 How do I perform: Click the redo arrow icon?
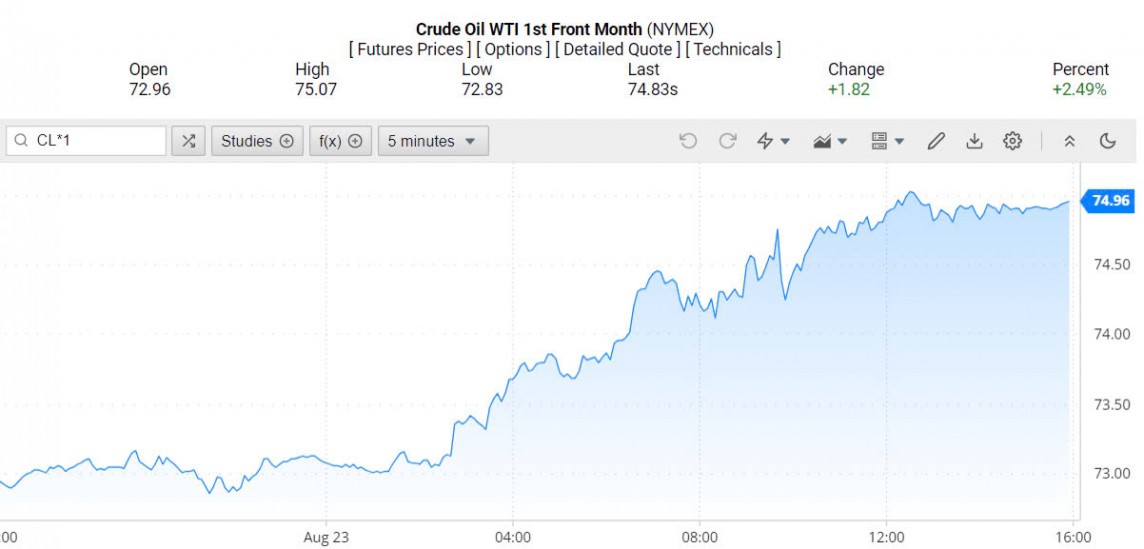[x=728, y=141]
